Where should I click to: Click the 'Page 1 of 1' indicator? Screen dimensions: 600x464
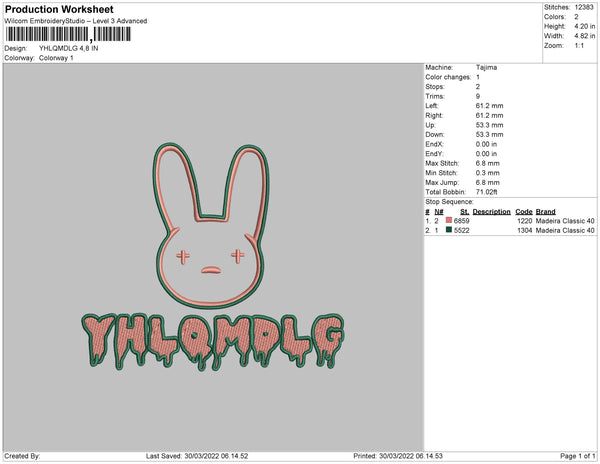point(577,456)
